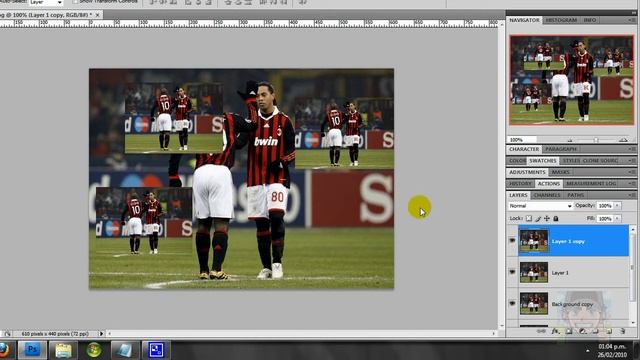Hide the Background copy layer

[512, 304]
